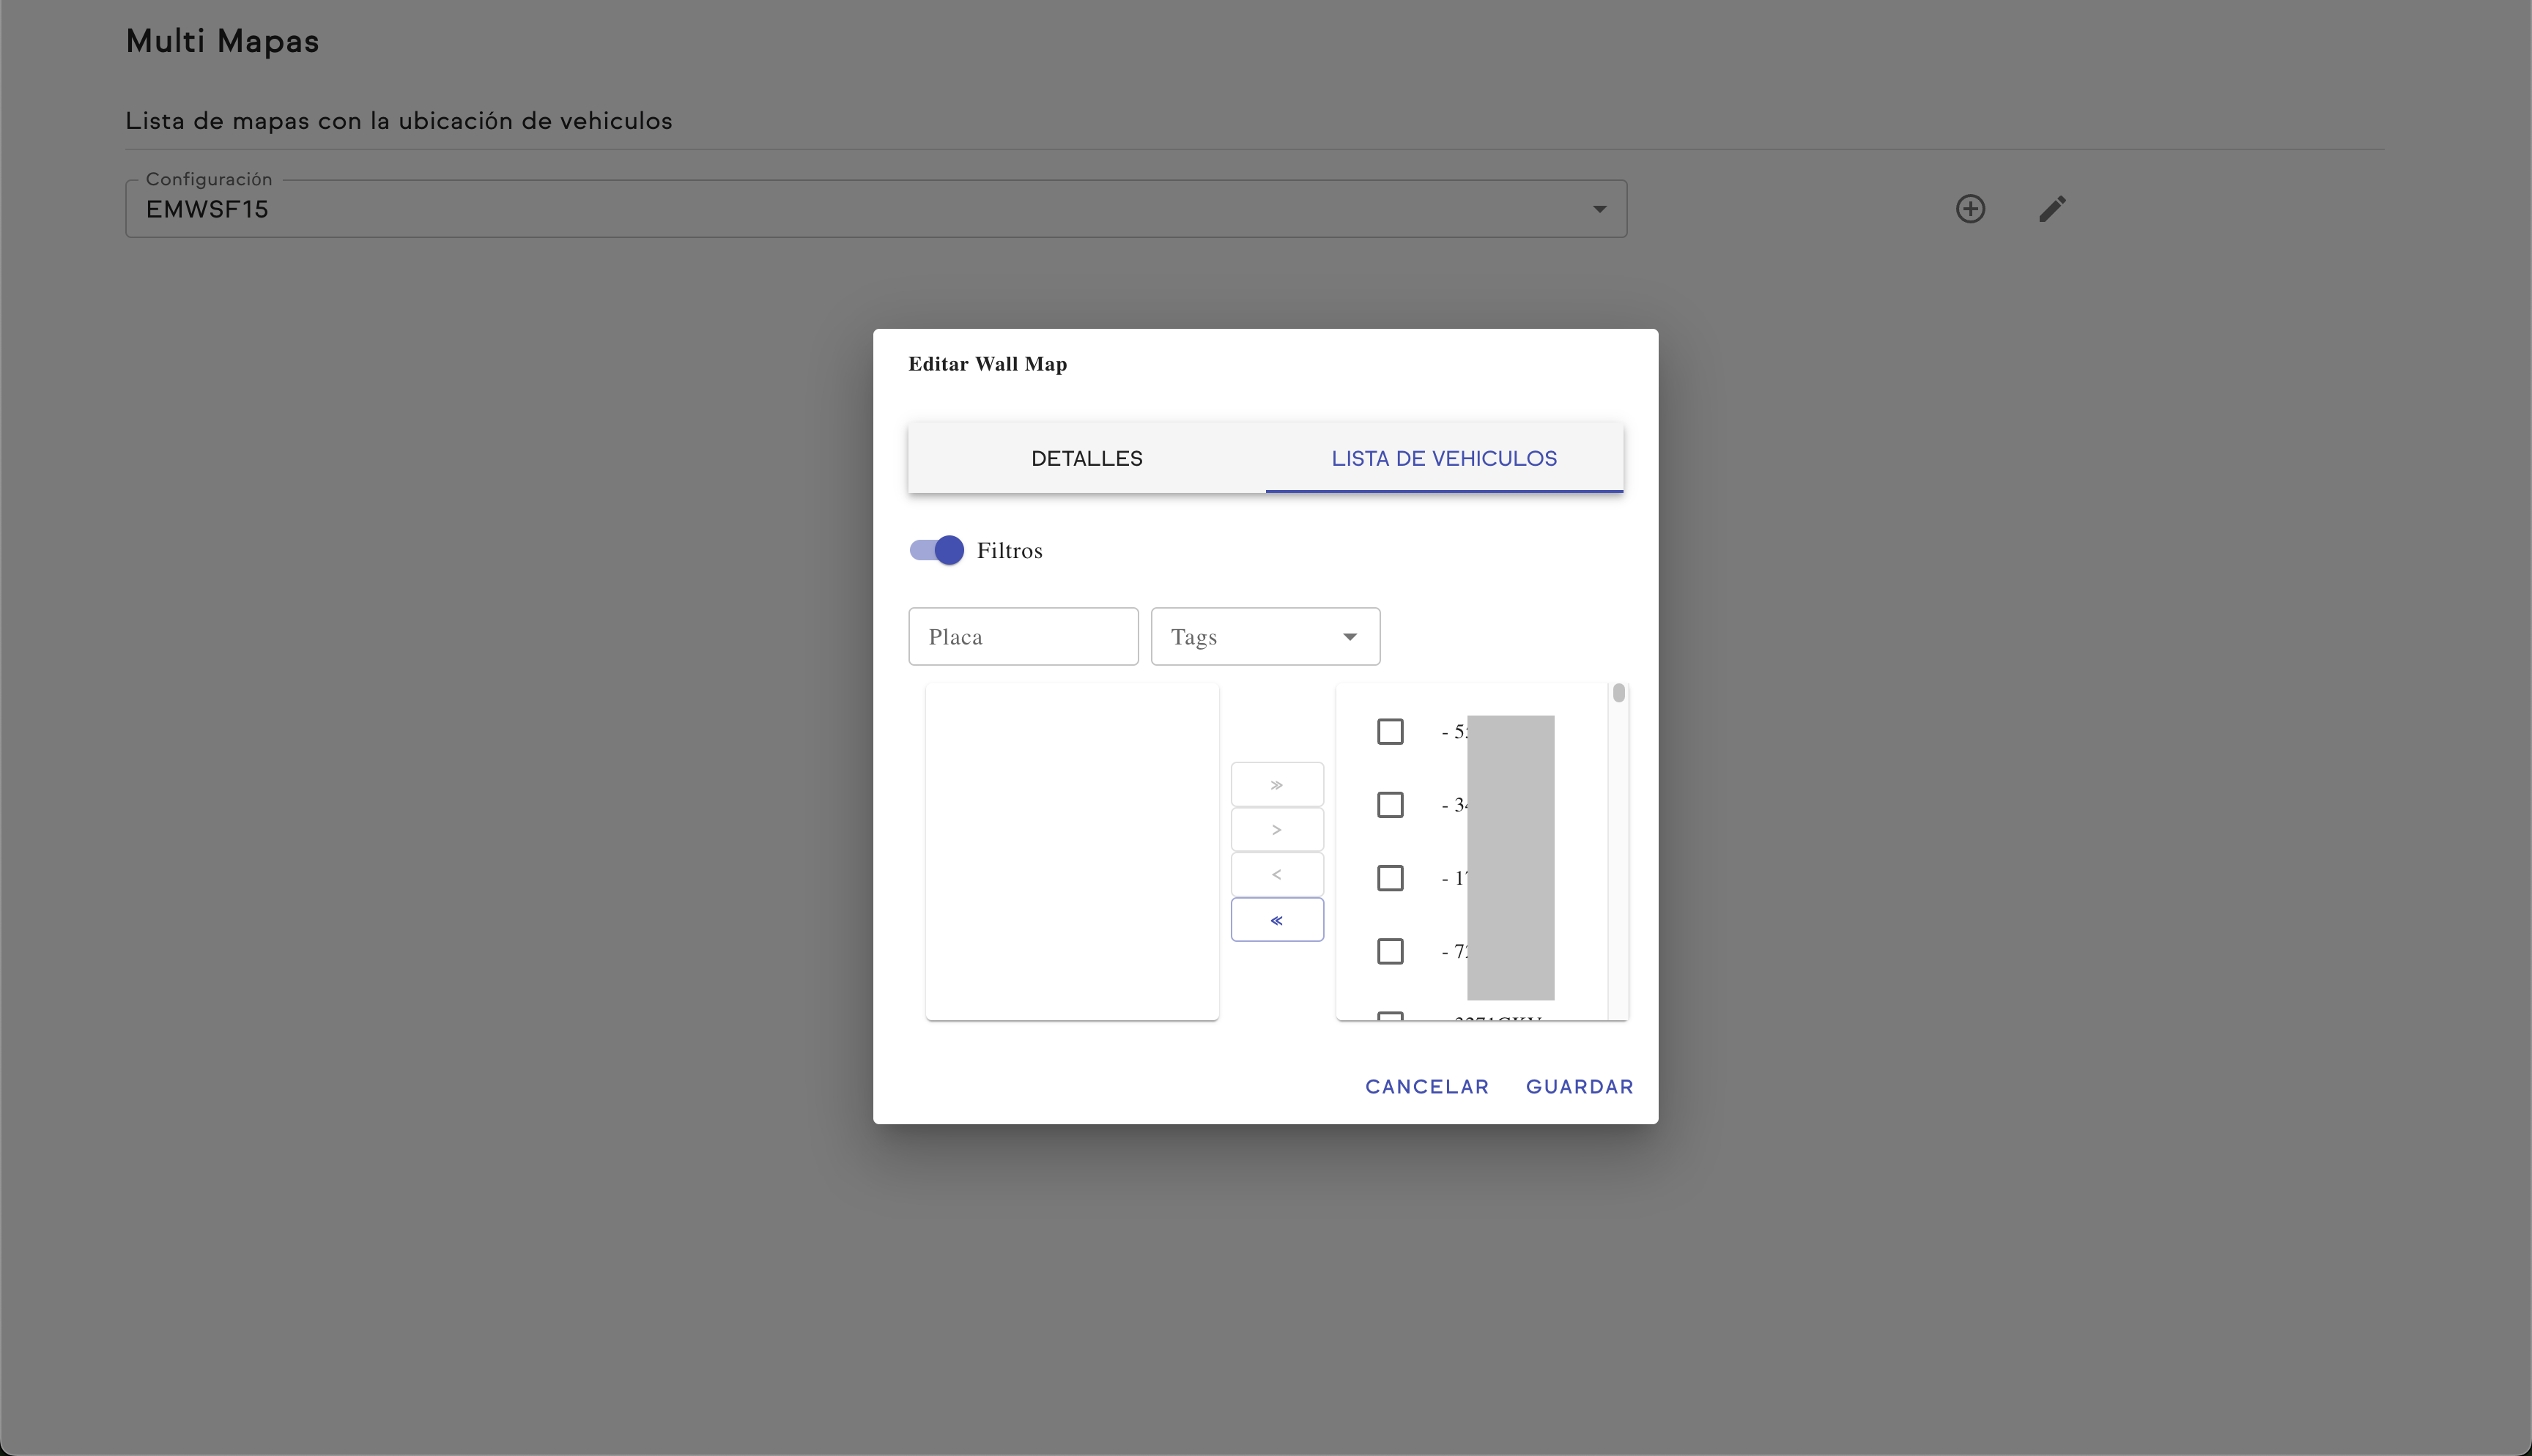The image size is (2532, 1456).
Task: Tick the vehicle checkbox starting with 1
Action: coord(1390,878)
